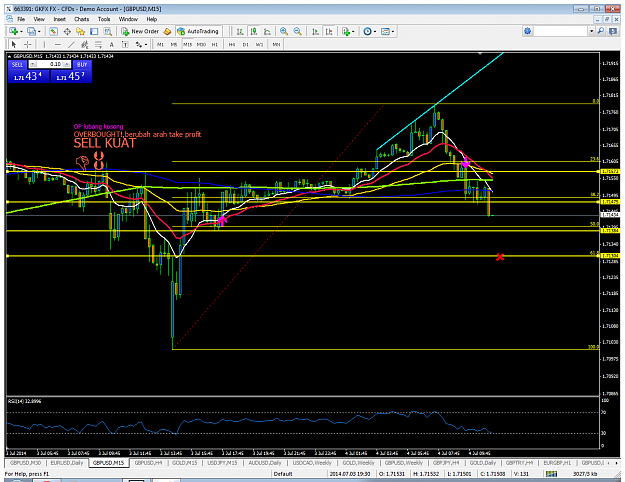Image resolution: width=625 pixels, height=482 pixels.
Task: Switch timeframe to M5
Action: tap(174, 45)
